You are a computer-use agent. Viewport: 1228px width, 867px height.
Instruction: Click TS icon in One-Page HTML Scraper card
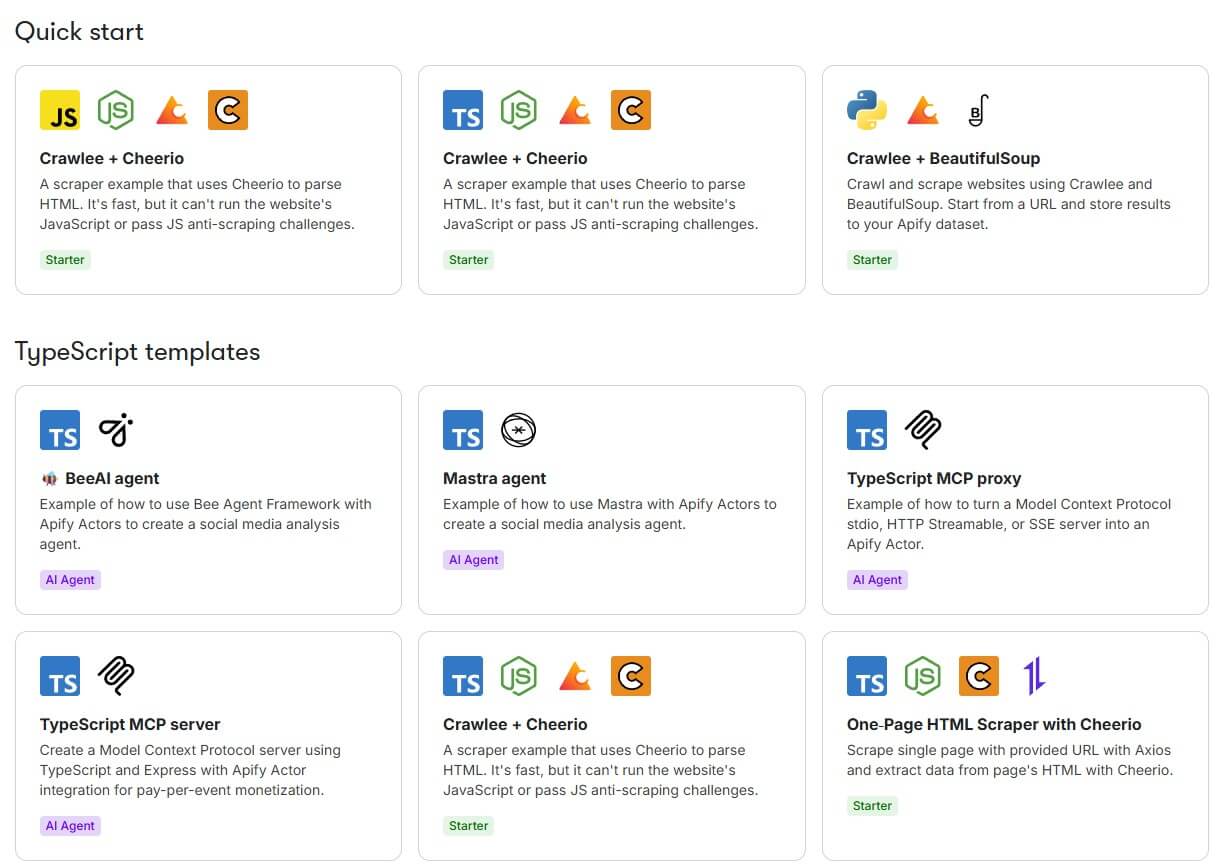coord(867,676)
